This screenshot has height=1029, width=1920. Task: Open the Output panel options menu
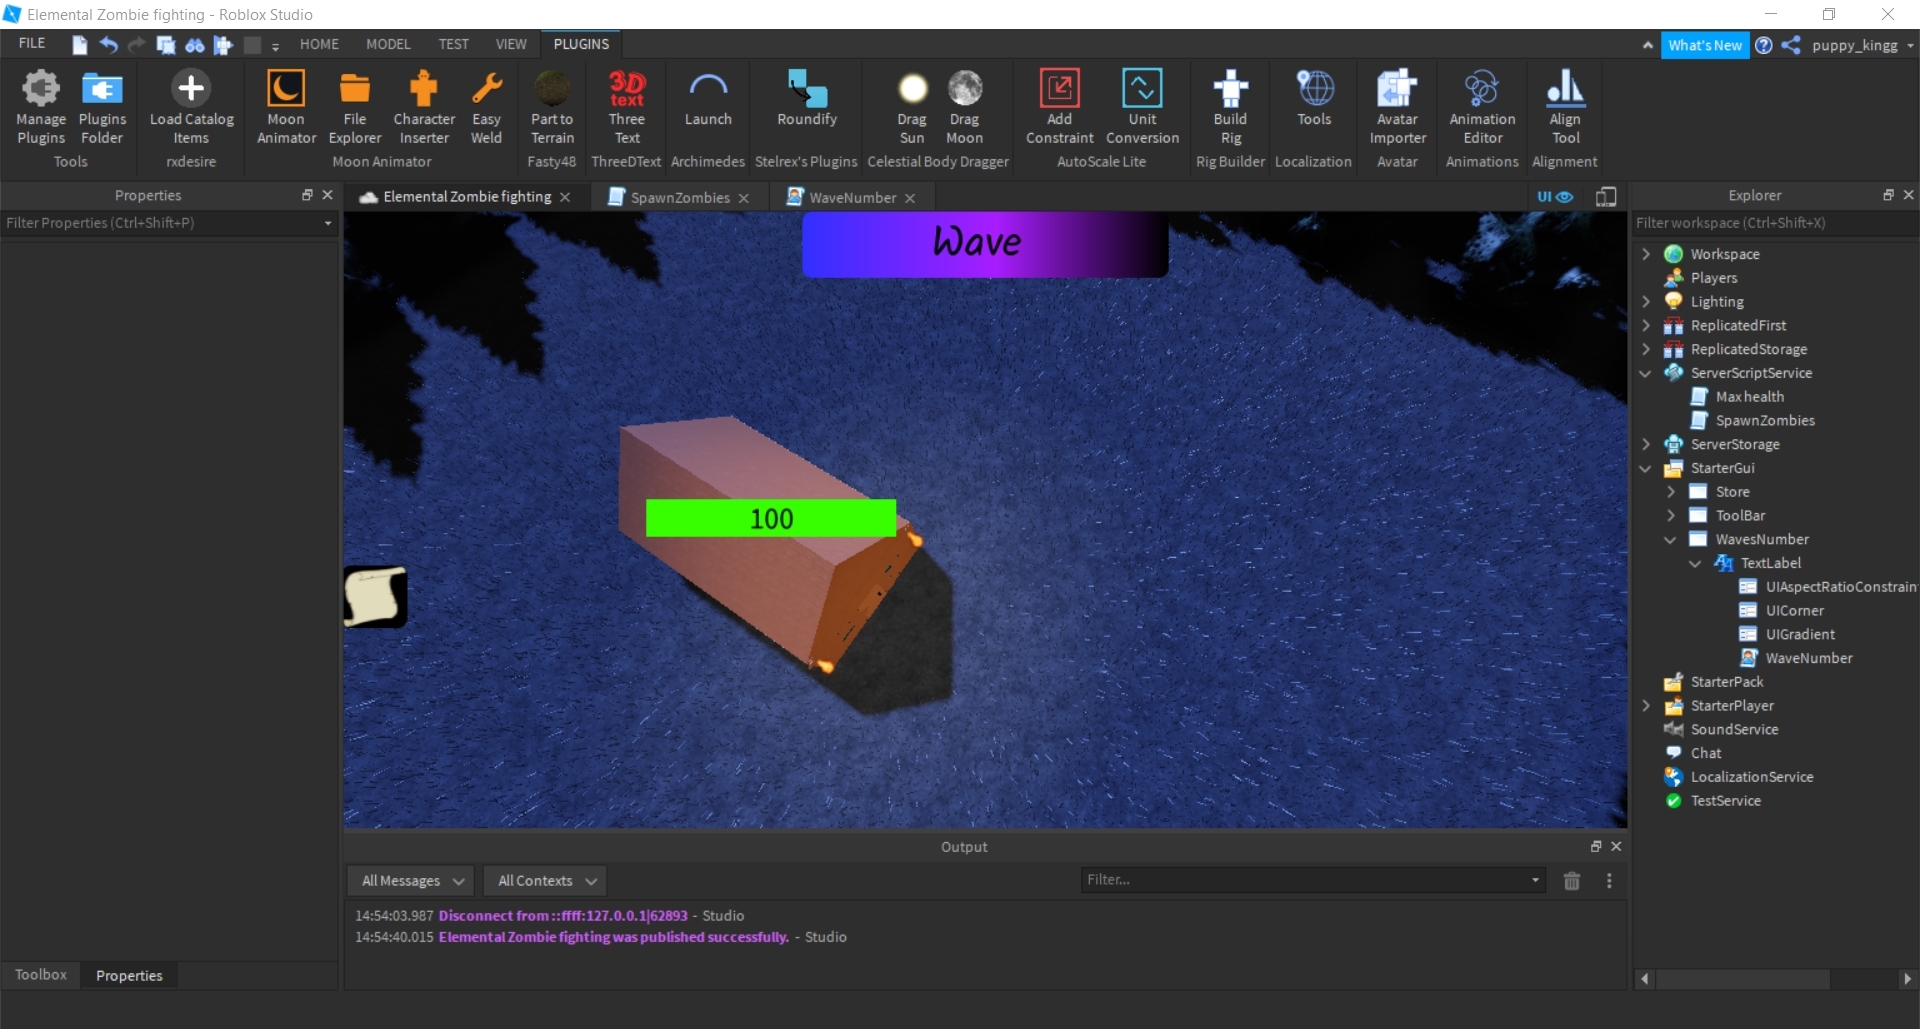[1609, 881]
